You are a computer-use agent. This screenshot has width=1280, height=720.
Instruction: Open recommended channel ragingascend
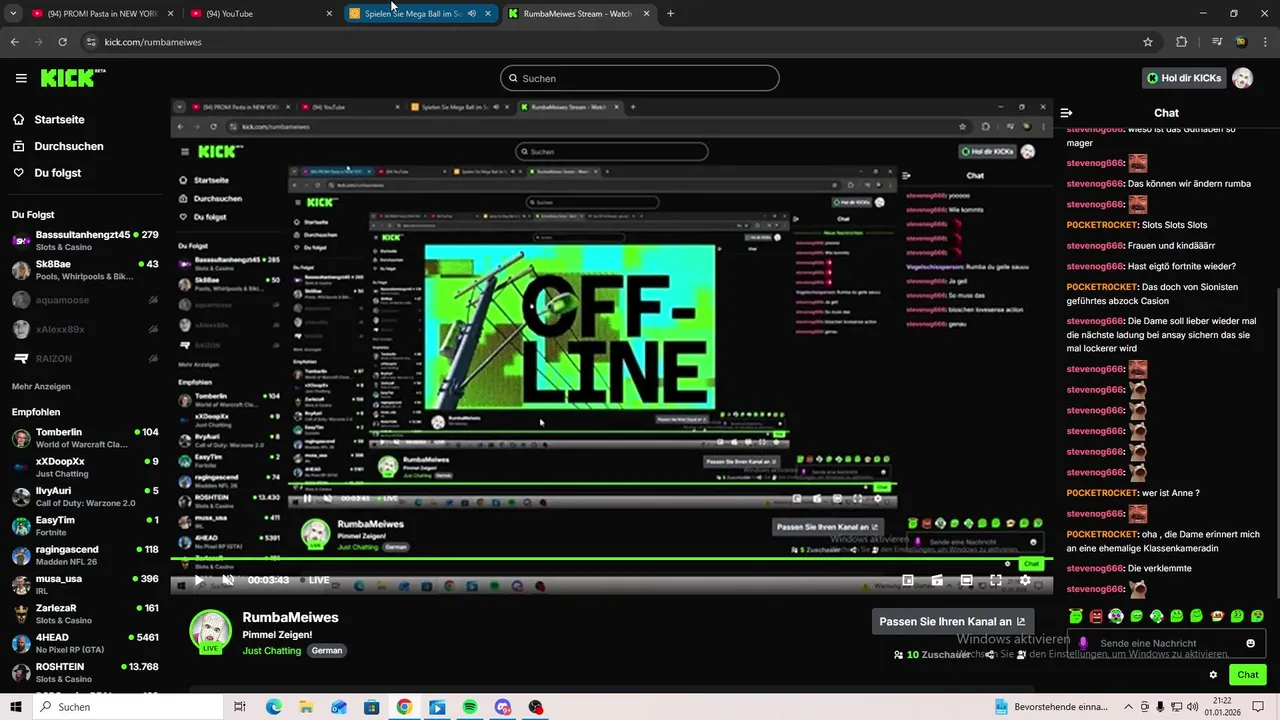point(85,555)
